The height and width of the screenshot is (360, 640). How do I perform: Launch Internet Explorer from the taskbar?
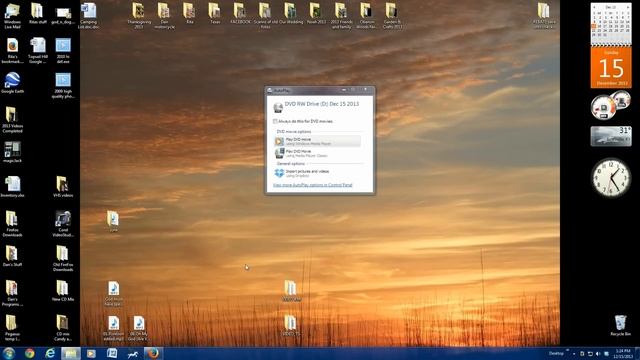click(x=50, y=353)
